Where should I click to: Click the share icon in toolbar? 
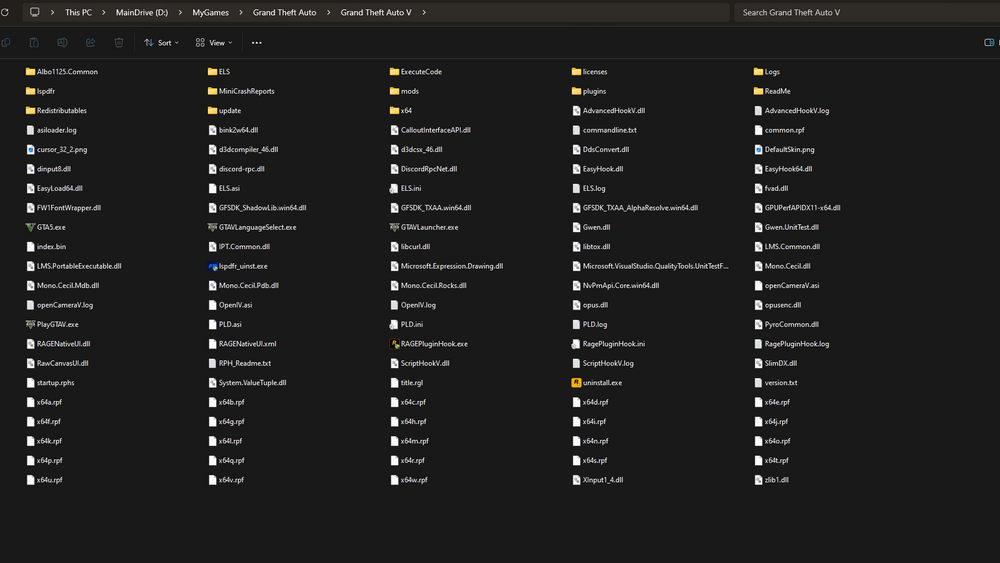tap(90, 43)
